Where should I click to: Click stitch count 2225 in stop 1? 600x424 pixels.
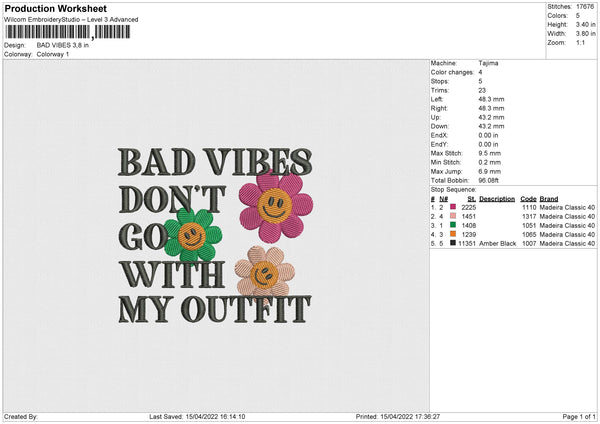point(469,207)
